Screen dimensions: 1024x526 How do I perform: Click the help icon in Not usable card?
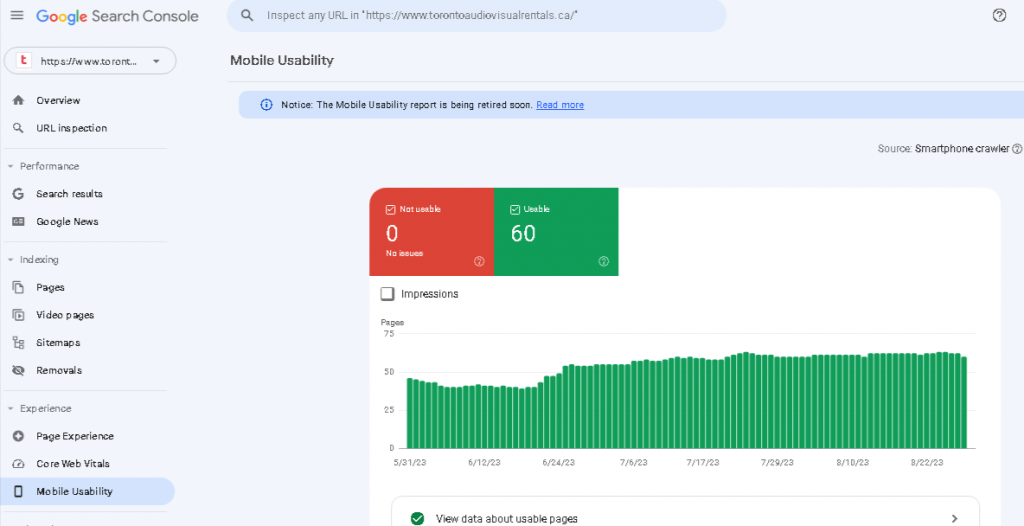pyautogui.click(x=479, y=261)
